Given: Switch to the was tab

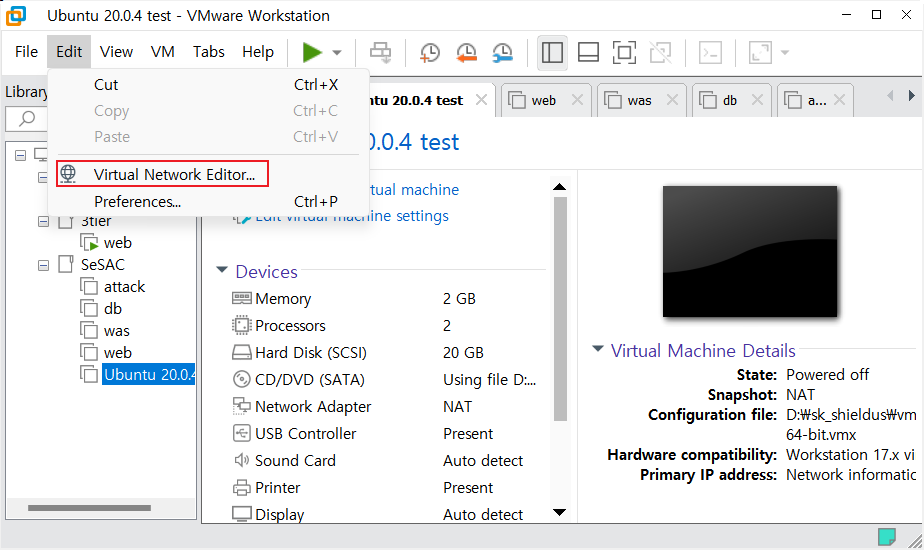Looking at the screenshot, I should (x=639, y=101).
